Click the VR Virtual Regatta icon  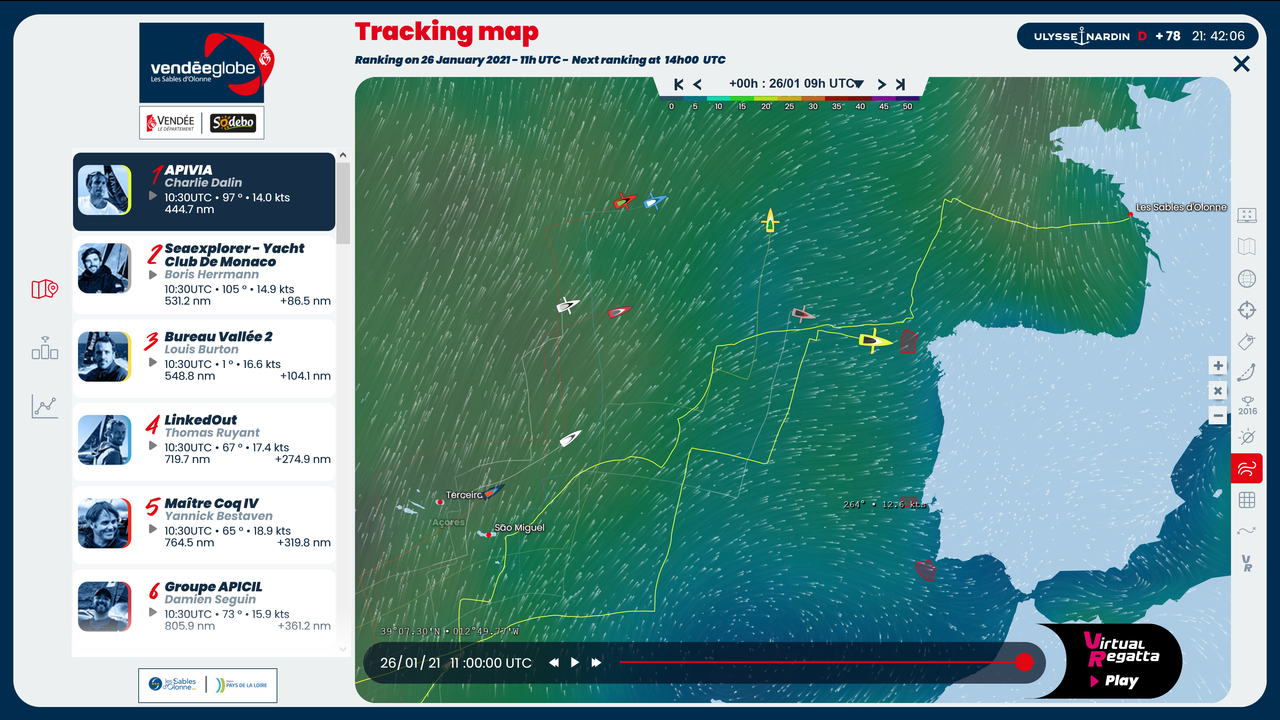pyautogui.click(x=1247, y=563)
